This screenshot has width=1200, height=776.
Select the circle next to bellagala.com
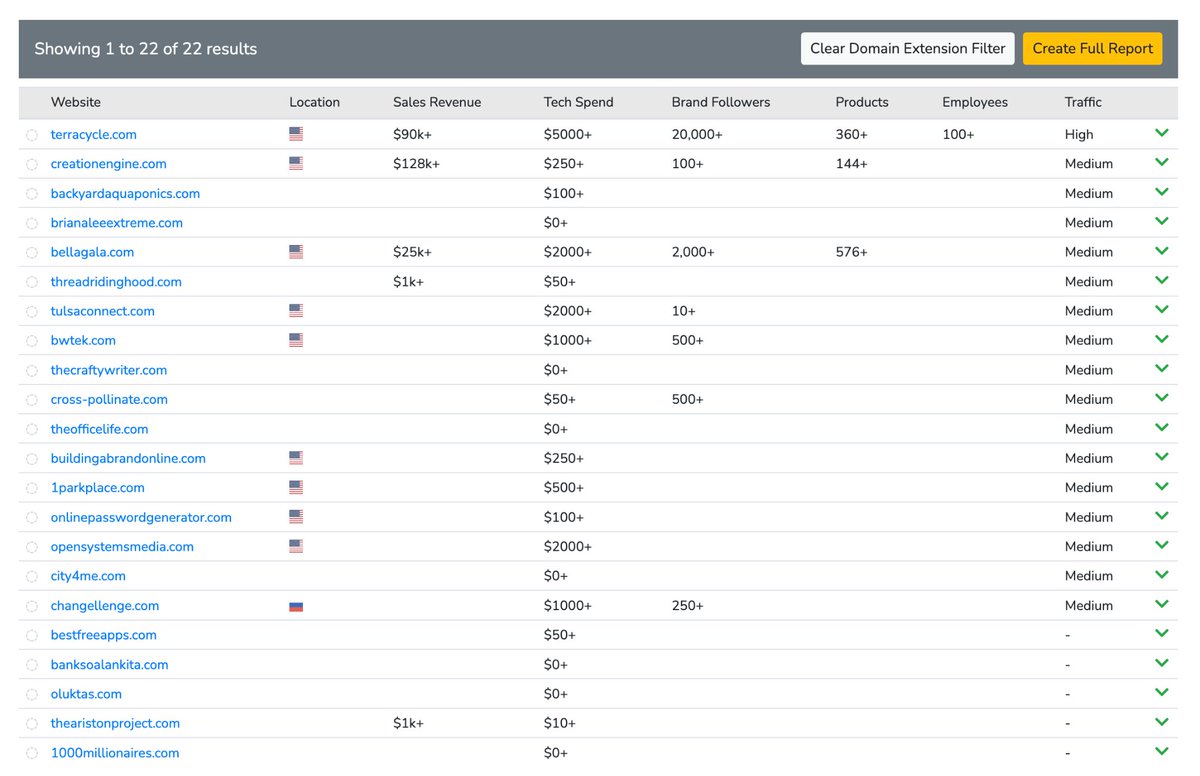point(32,253)
